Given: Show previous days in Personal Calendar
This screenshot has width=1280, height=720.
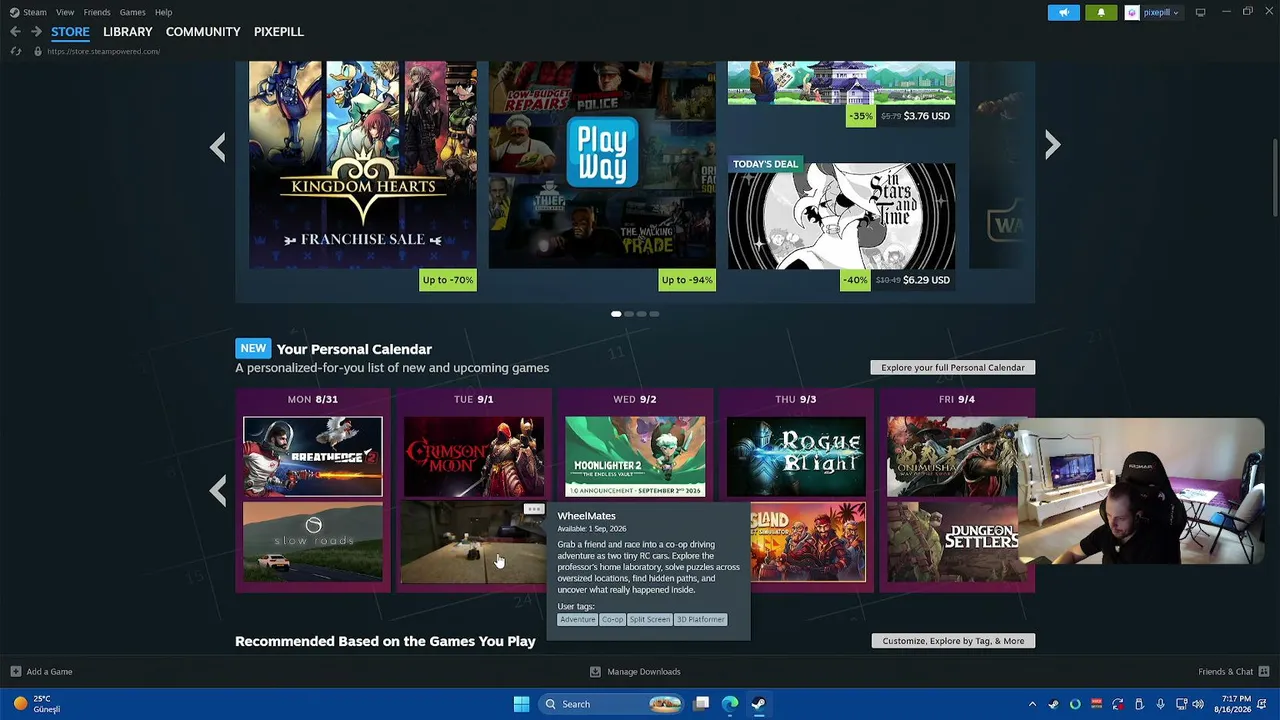Looking at the screenshot, I should pos(218,490).
